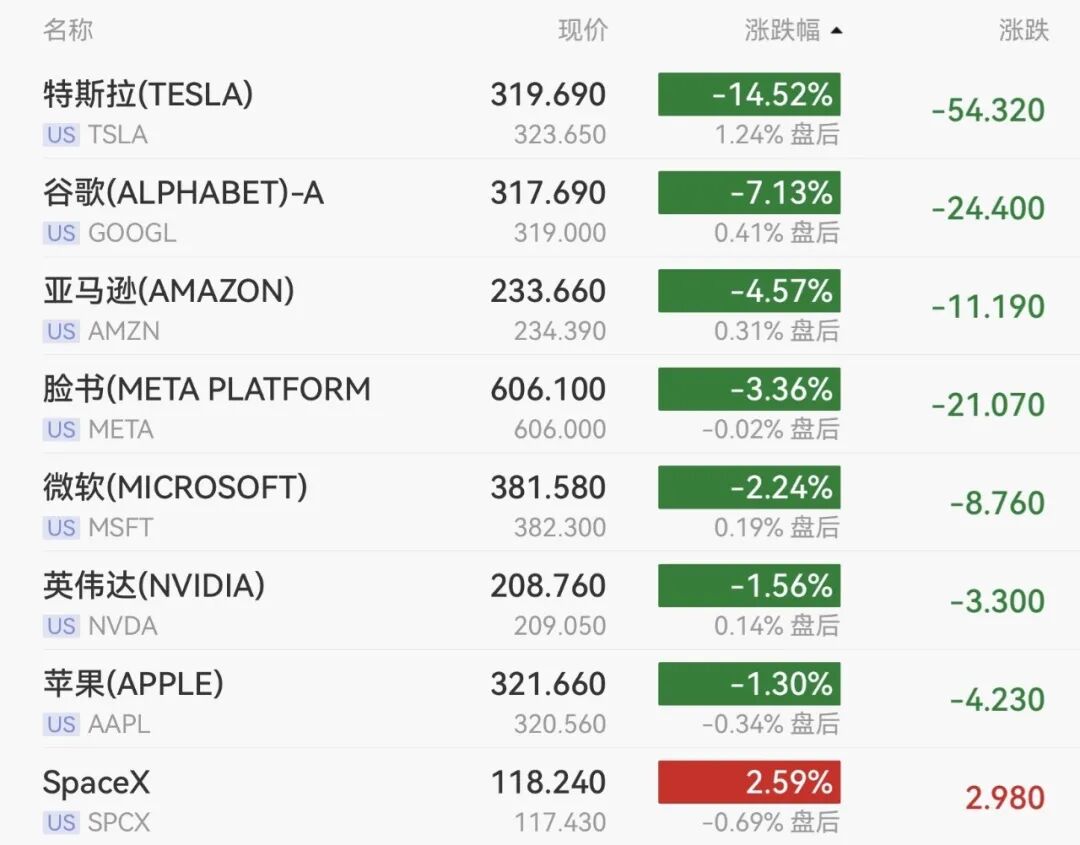The image size is (1080, 845).
Task: Click the 名称 column header
Action: (x=68, y=30)
